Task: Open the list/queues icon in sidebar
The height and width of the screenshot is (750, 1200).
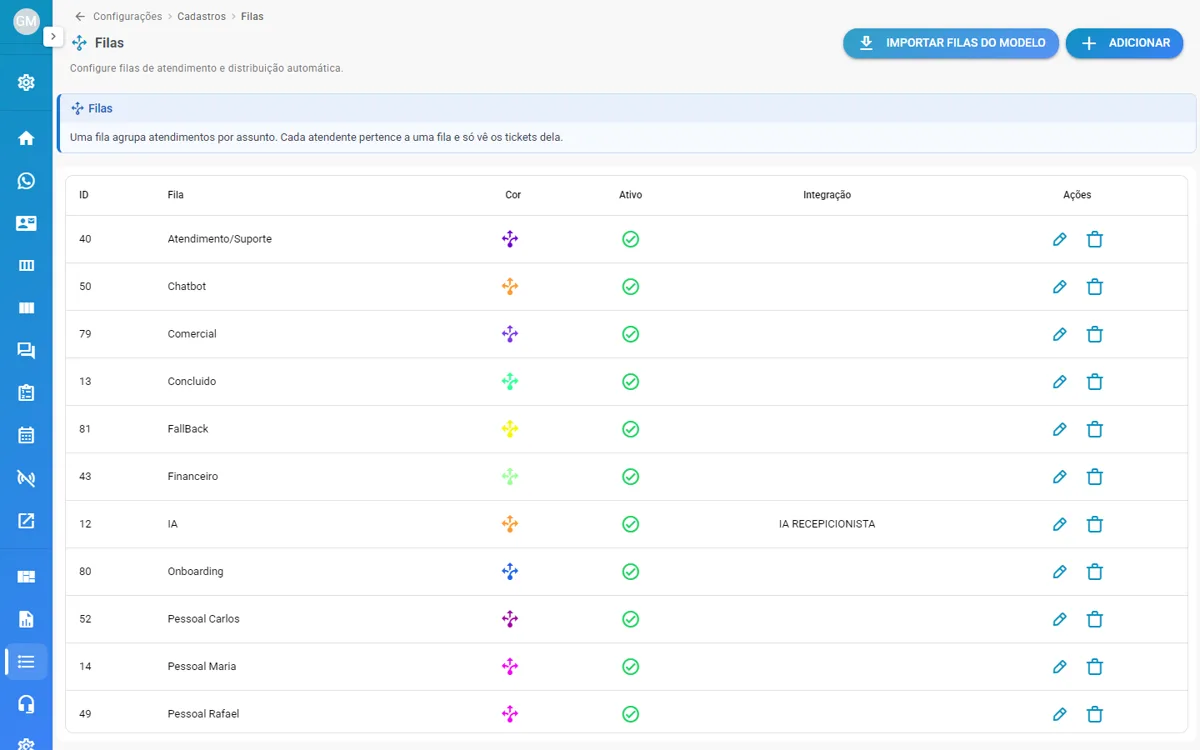Action: point(26,661)
